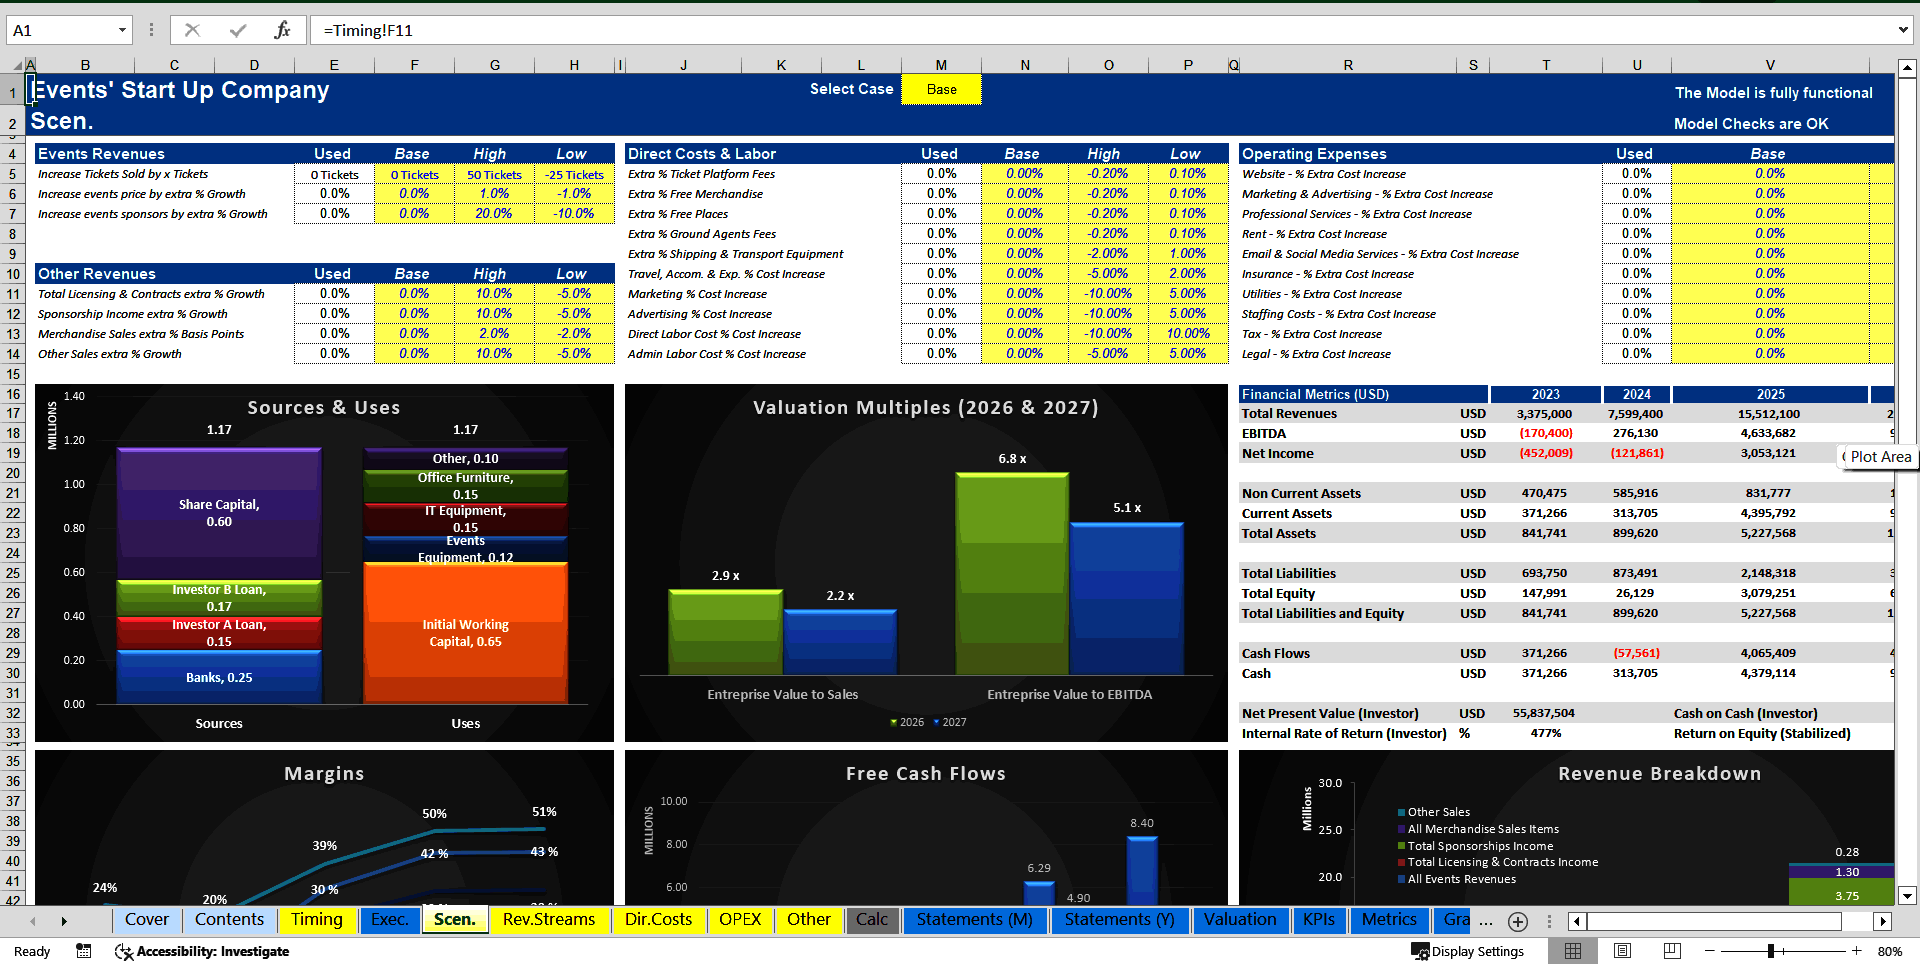The height and width of the screenshot is (966, 1920).
Task: Click Initial Working Capital bar segment
Action: point(465,633)
